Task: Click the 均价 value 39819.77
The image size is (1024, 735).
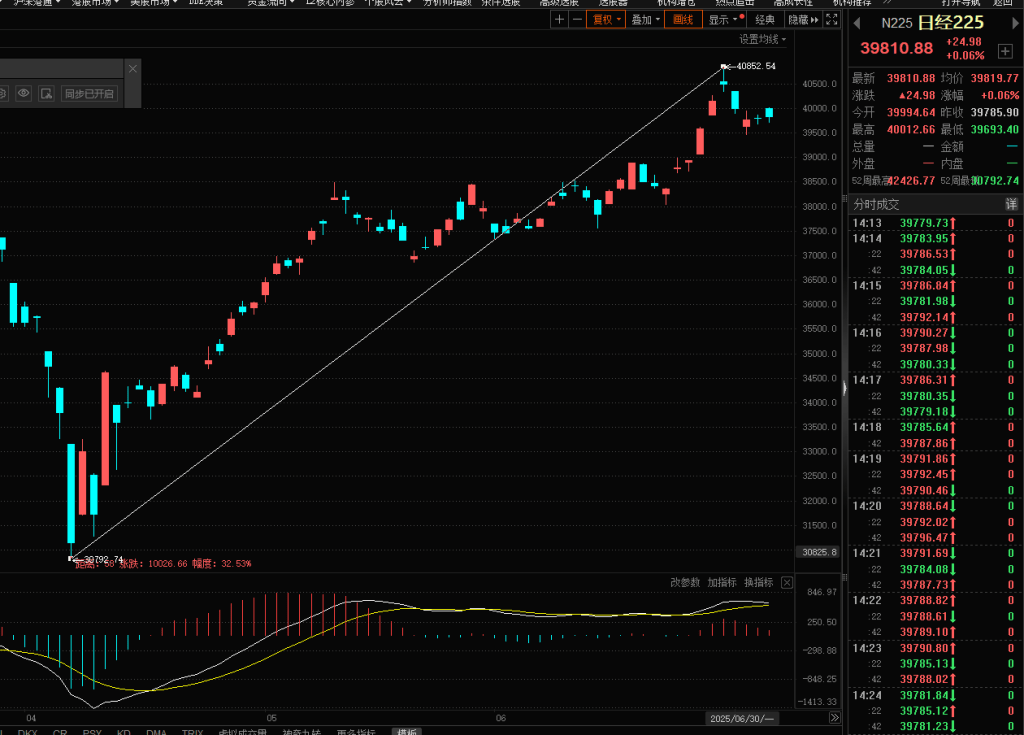Action: tap(994, 78)
